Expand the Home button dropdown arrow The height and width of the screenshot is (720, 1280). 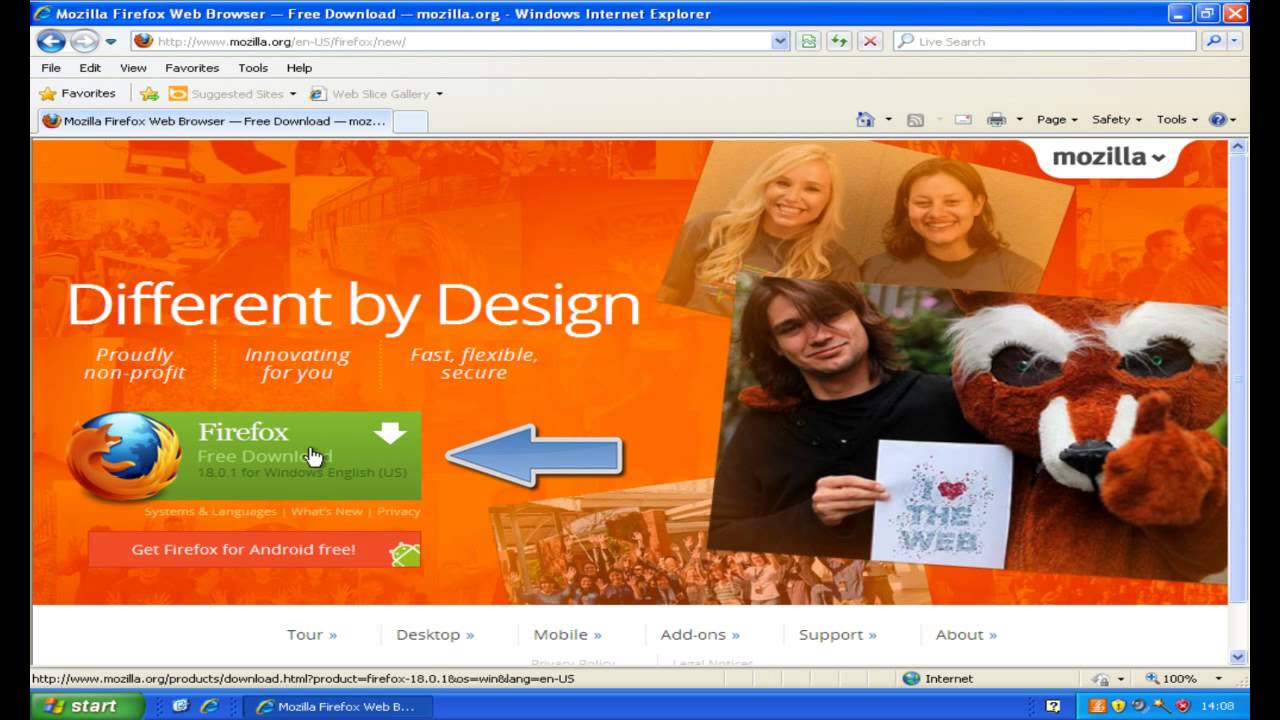[888, 119]
